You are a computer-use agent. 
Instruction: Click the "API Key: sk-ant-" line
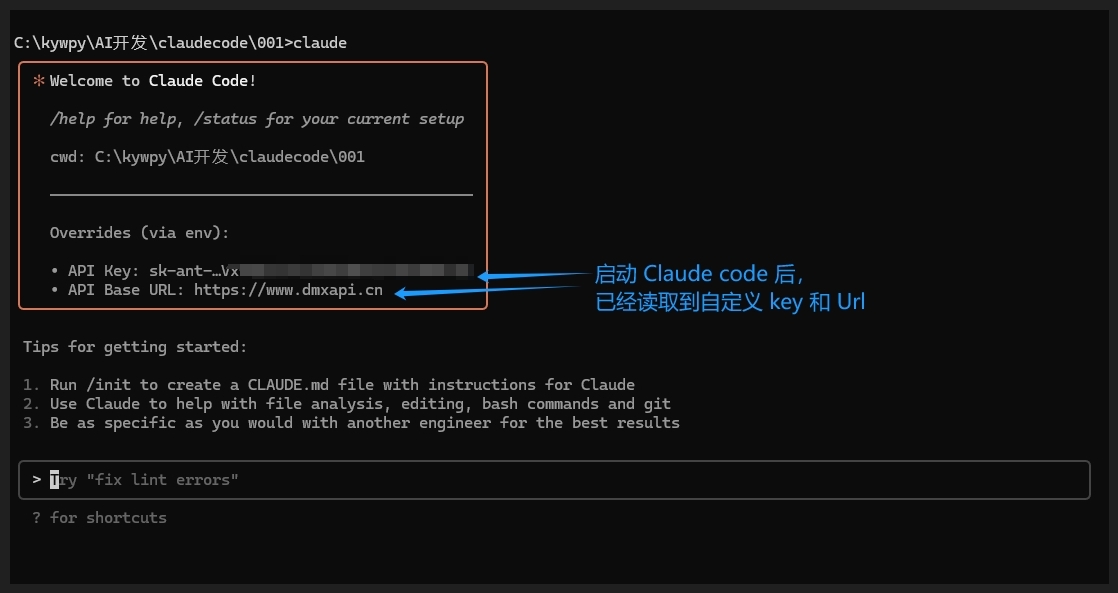click(262, 271)
